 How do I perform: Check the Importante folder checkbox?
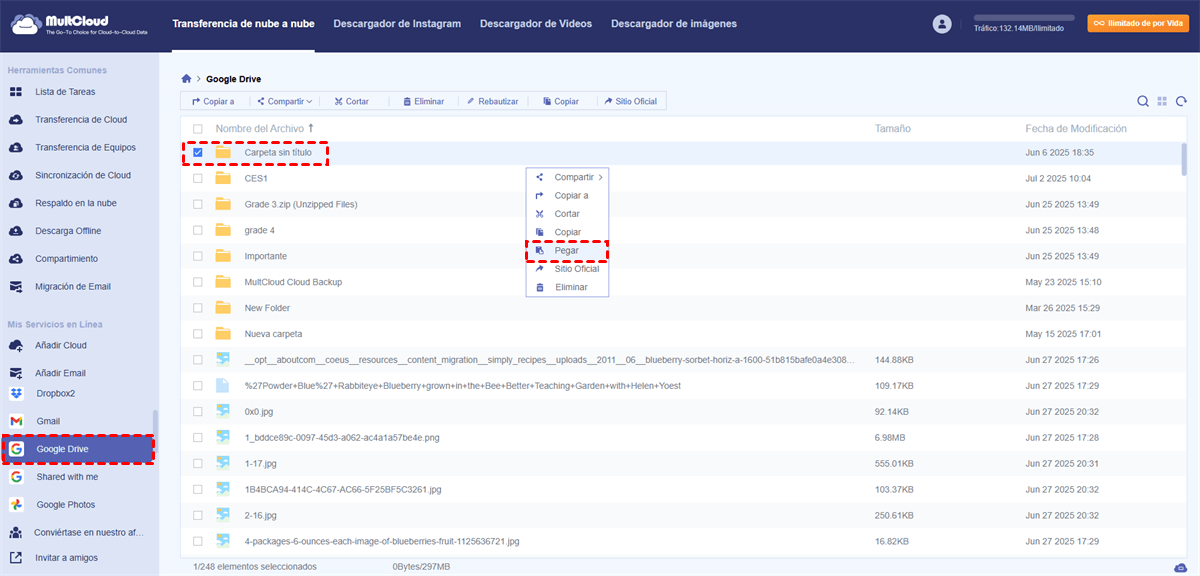[198, 257]
